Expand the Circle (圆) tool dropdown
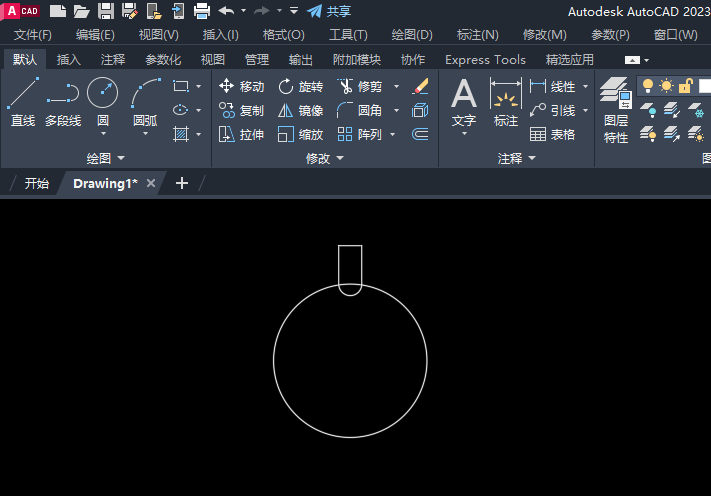Viewport: 711px width, 496px height. [103, 134]
